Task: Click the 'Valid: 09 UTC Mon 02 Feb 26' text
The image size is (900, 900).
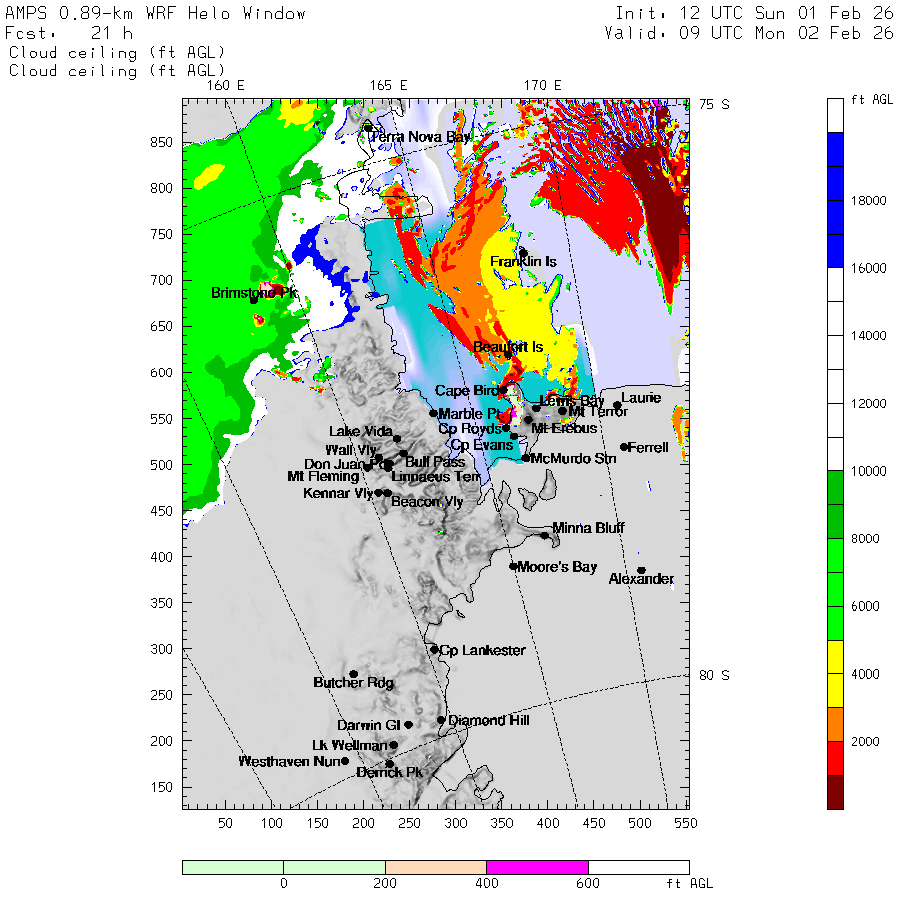Action: (749, 33)
